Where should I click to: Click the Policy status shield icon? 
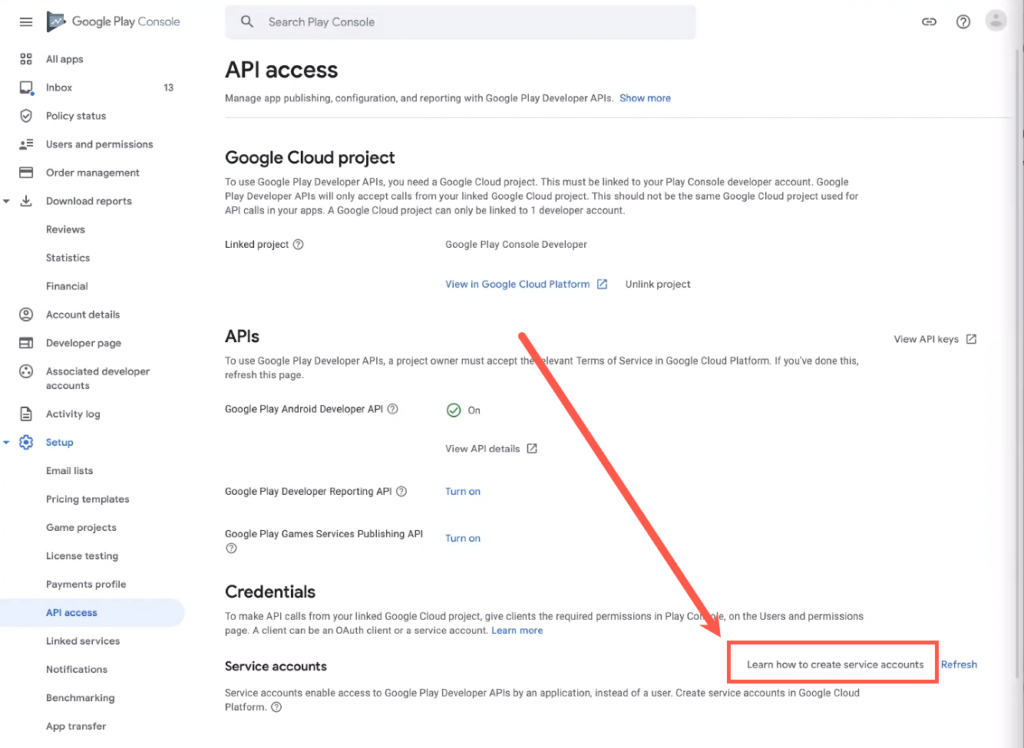[27, 115]
